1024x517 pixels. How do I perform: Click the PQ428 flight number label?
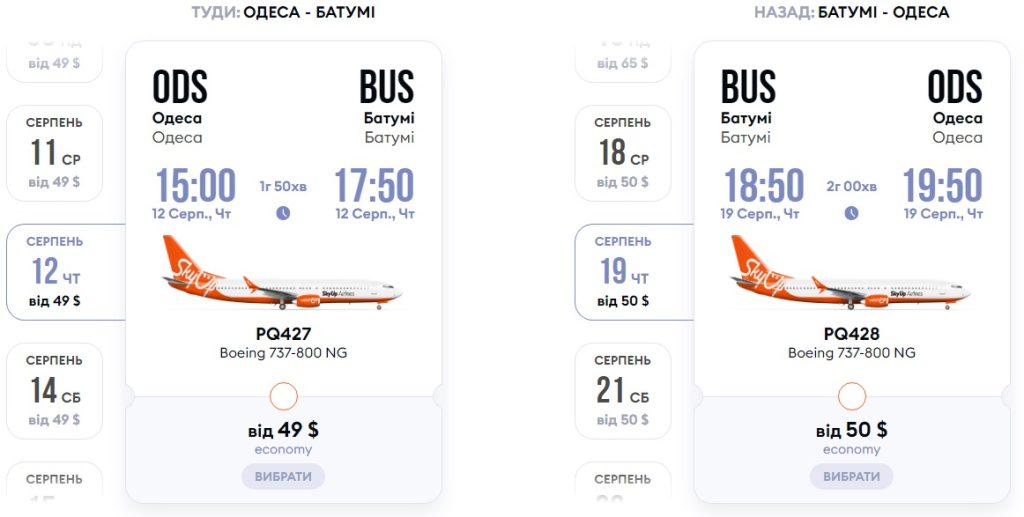pyautogui.click(x=851, y=334)
